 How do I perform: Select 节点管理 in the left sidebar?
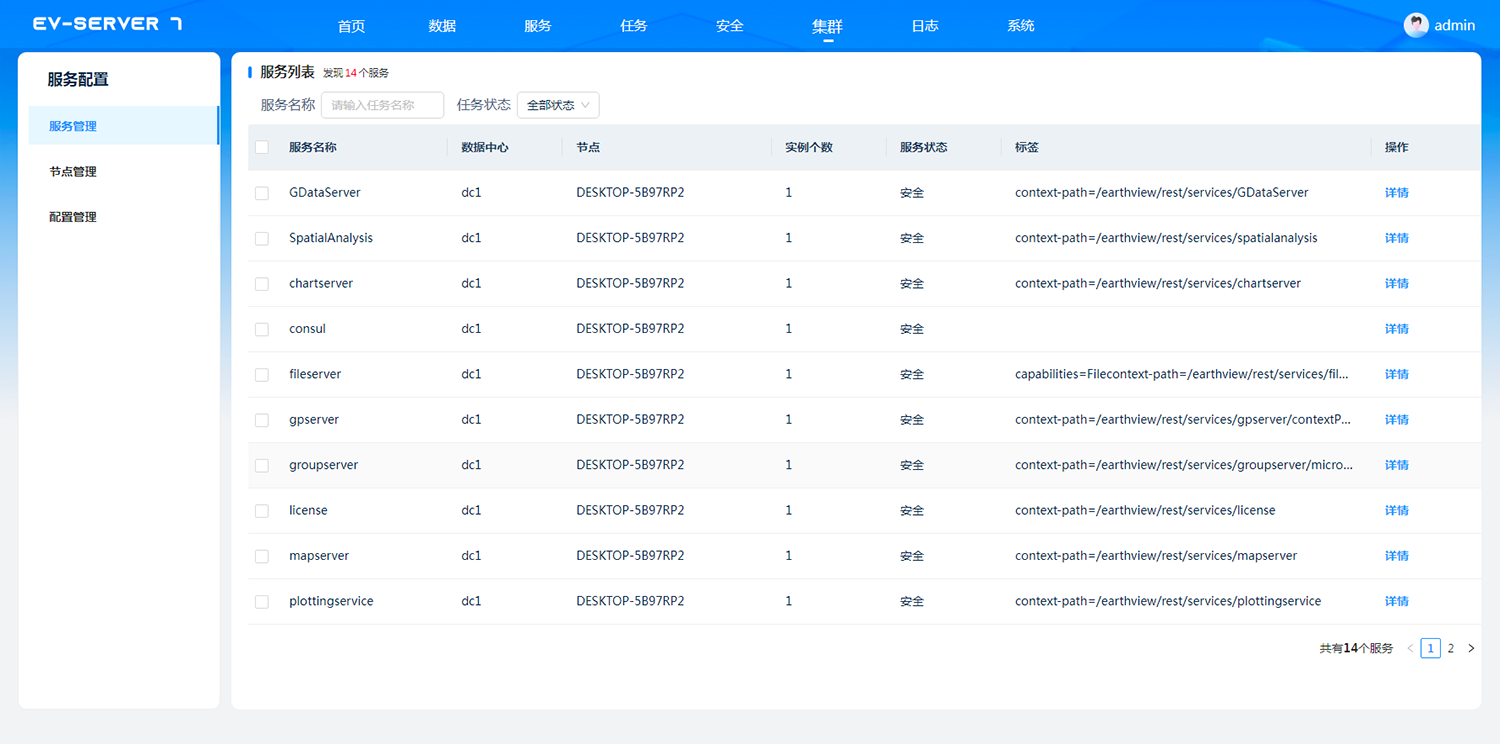pos(73,172)
